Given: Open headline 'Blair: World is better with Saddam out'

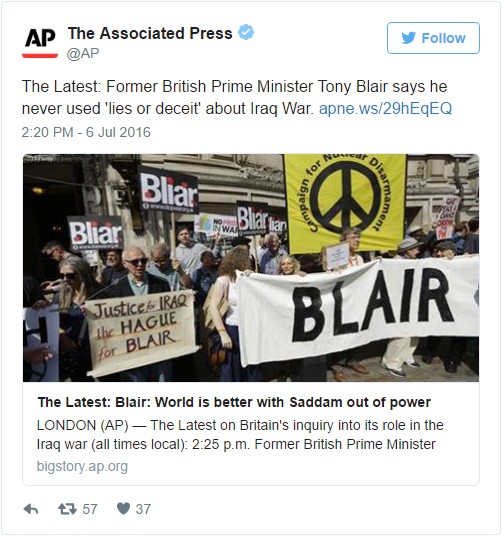Looking at the screenshot, I should [234, 402].
